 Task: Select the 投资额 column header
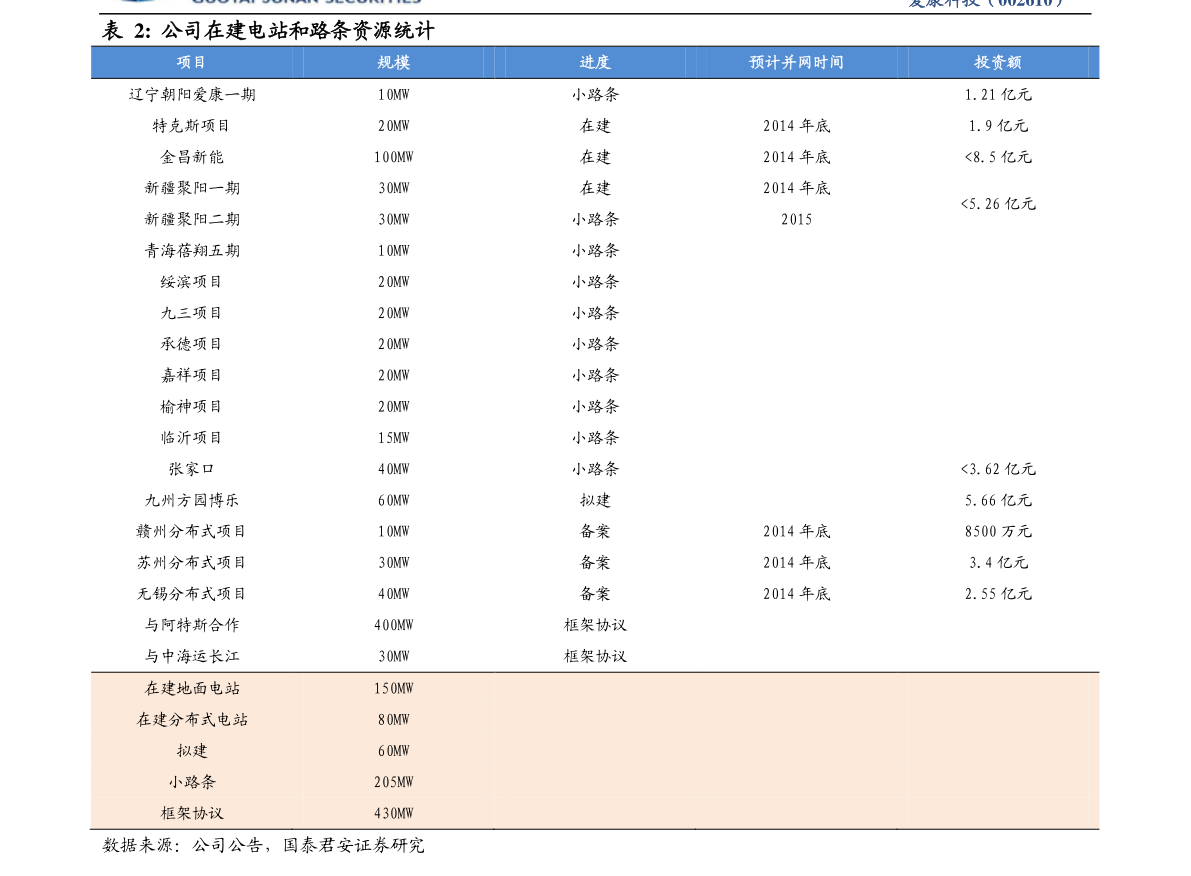(x=996, y=61)
